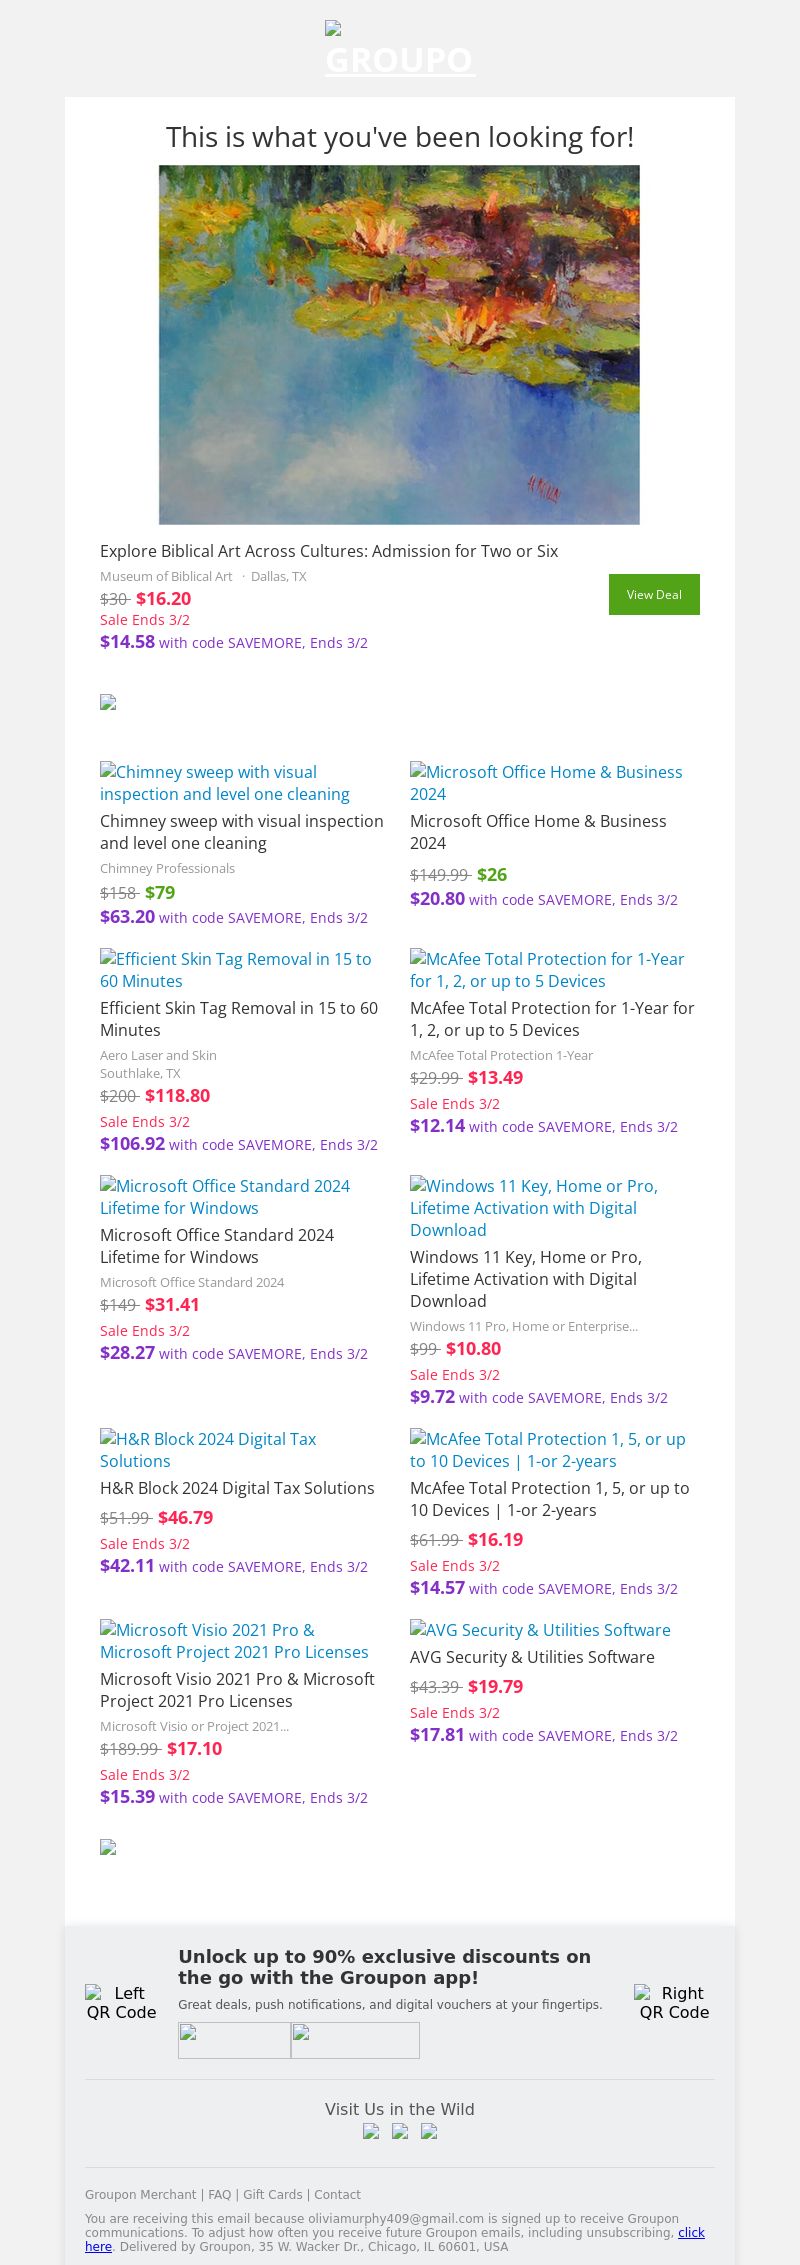The image size is (800, 2265).
Task: Open AVG Security & Utilities Software image link
Action: [x=540, y=1630]
